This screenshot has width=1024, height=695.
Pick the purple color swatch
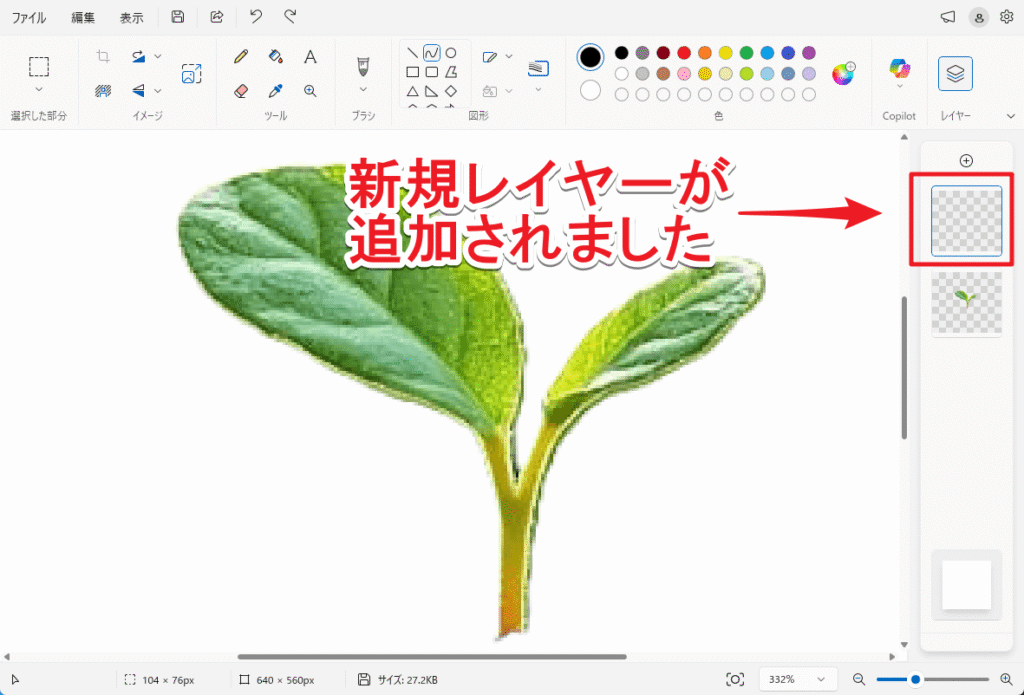pos(808,53)
